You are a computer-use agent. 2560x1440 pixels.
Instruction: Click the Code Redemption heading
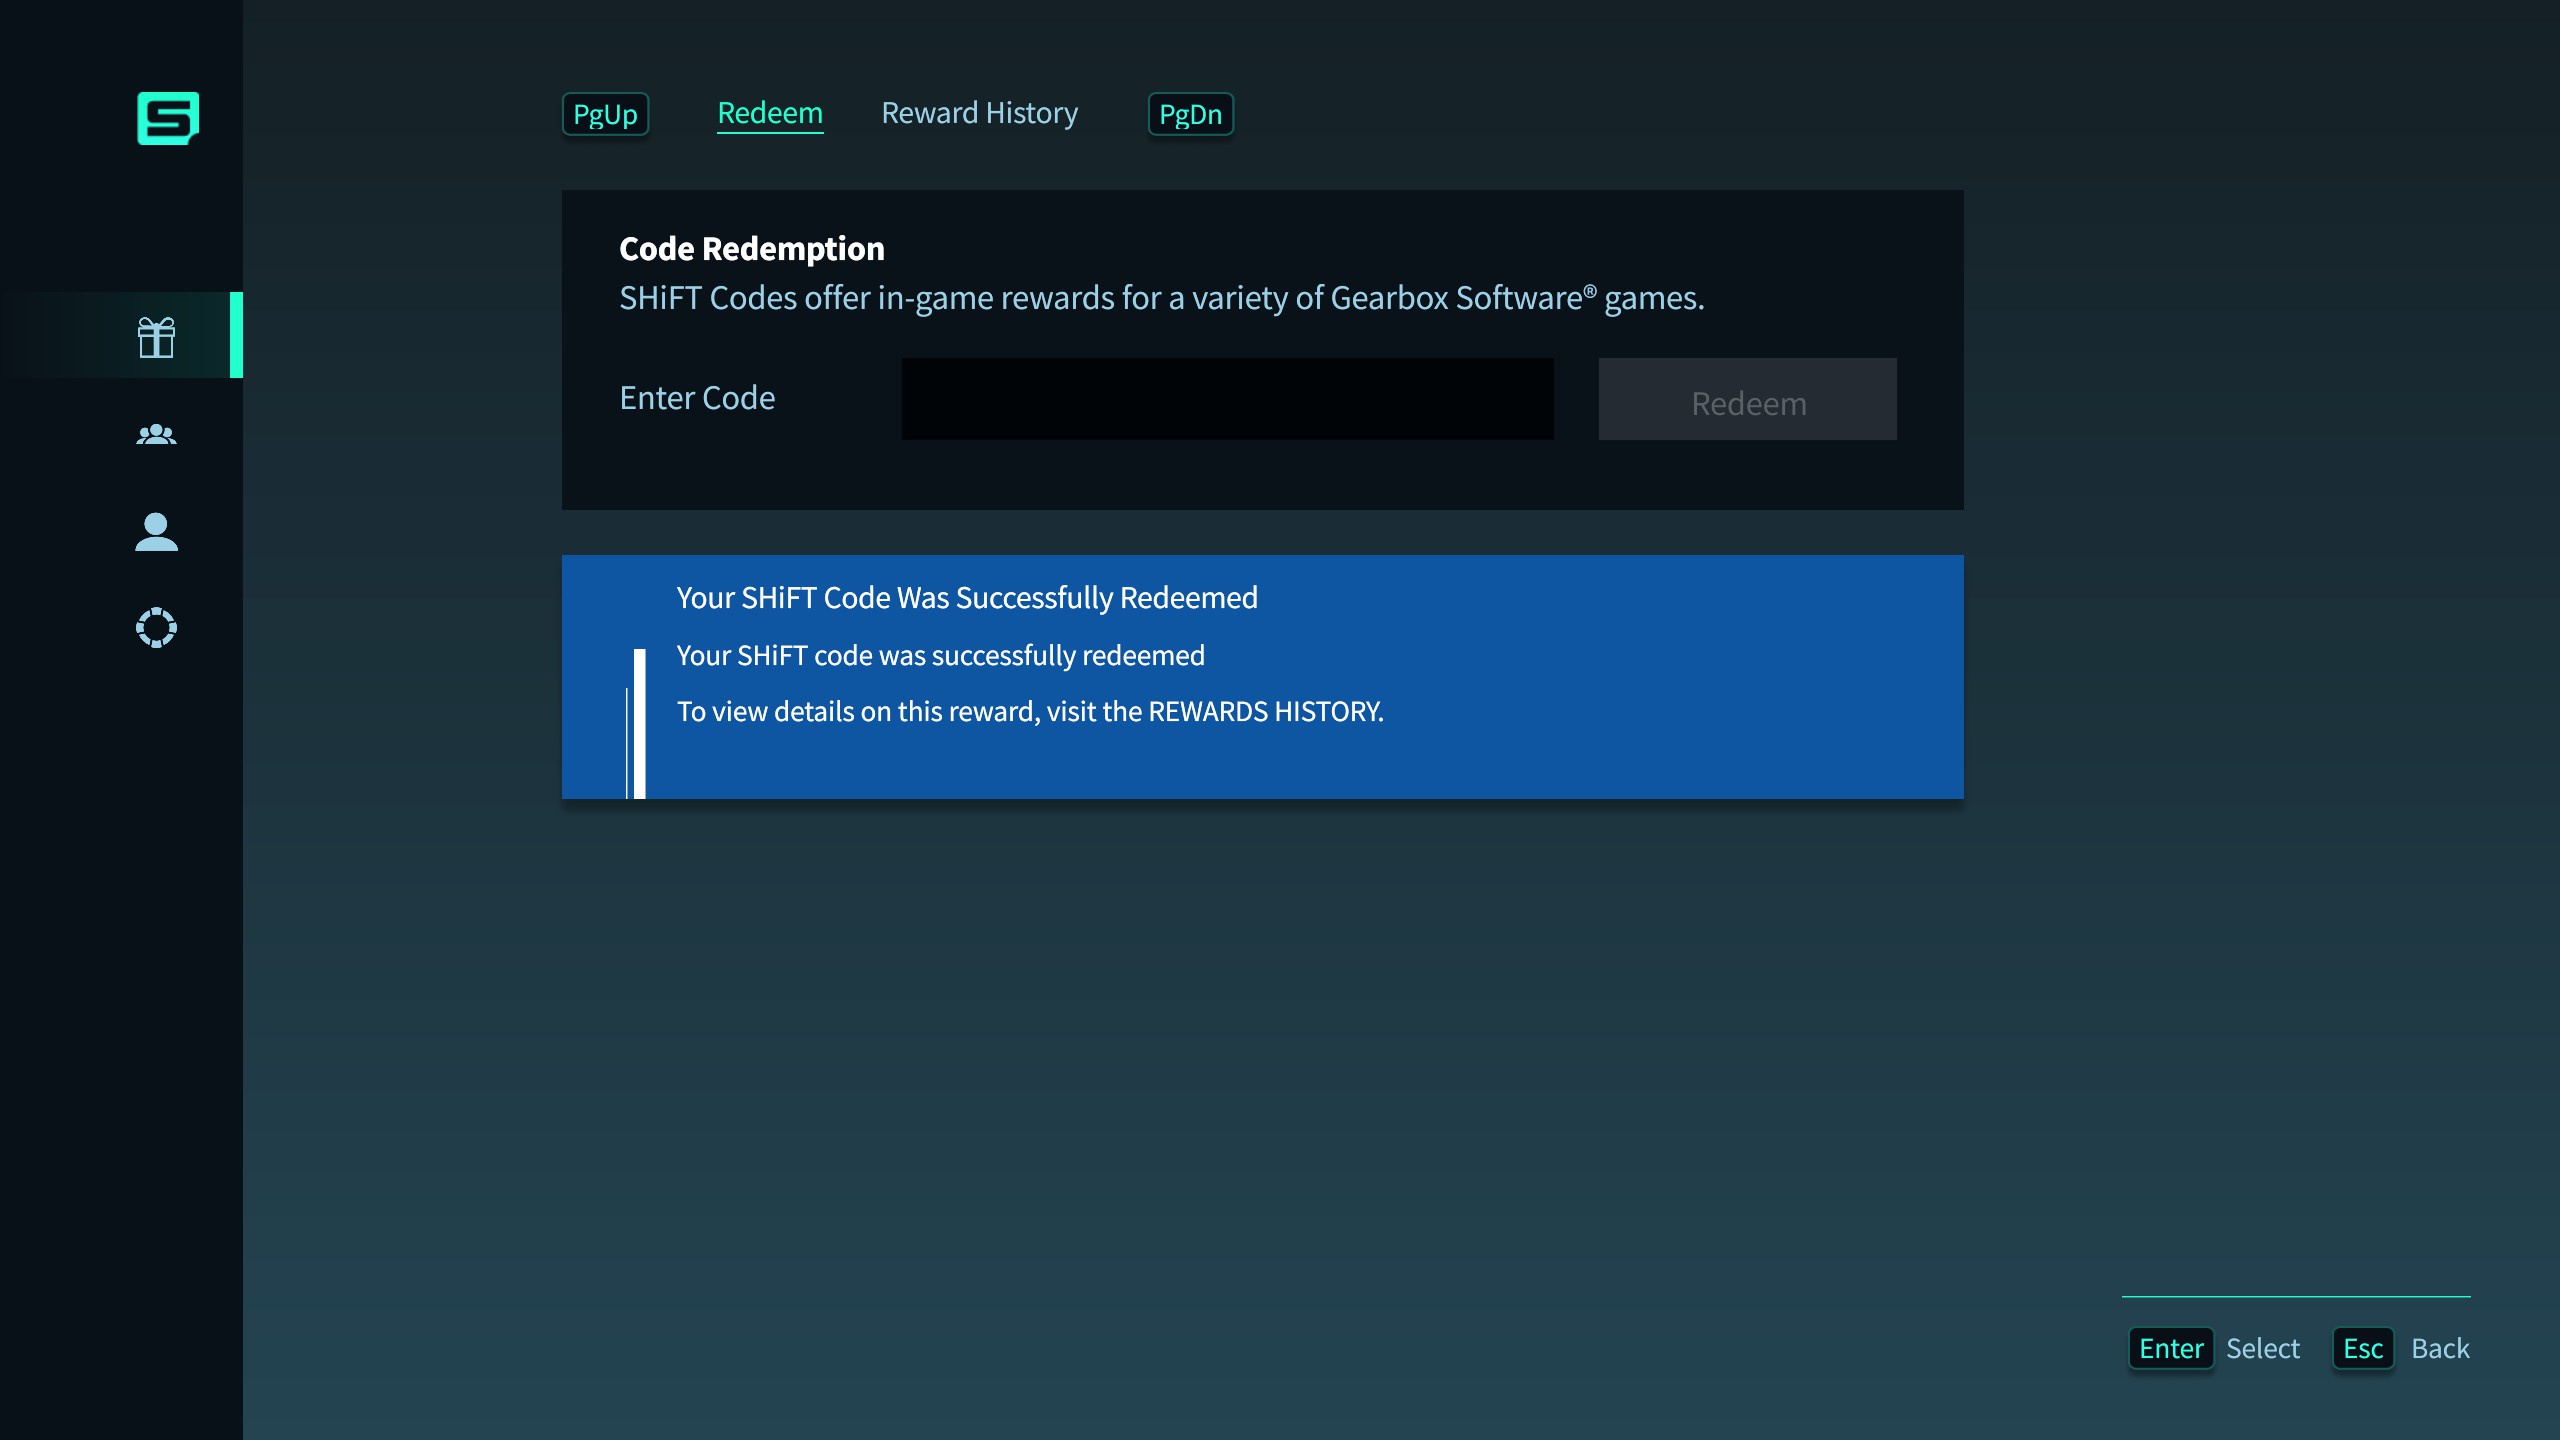tap(751, 248)
